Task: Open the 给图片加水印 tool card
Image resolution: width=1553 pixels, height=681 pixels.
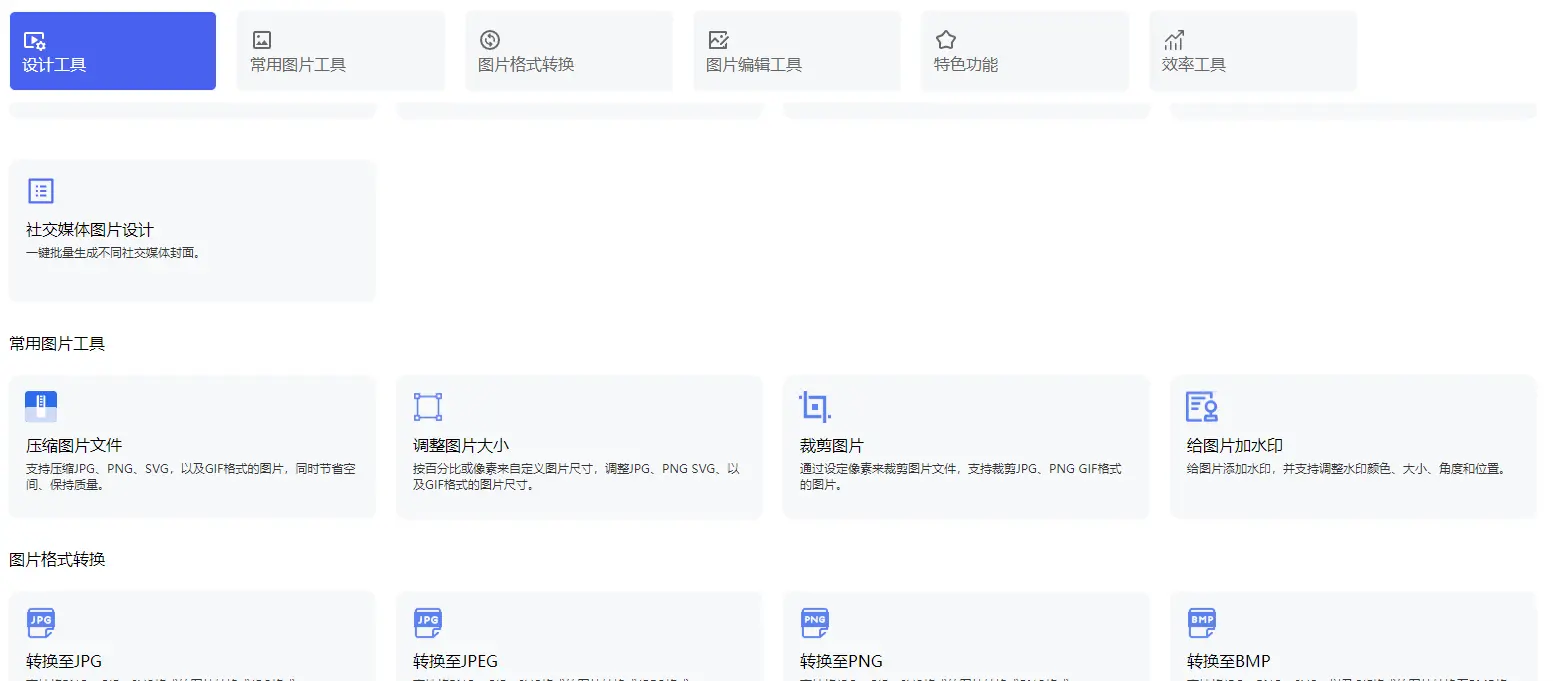Action: tap(1352, 446)
